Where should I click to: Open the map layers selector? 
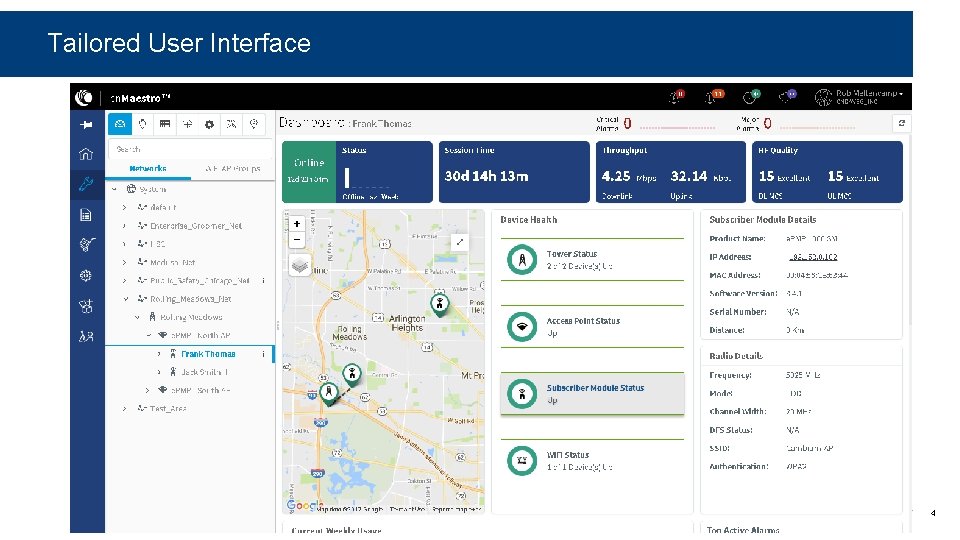point(299,265)
